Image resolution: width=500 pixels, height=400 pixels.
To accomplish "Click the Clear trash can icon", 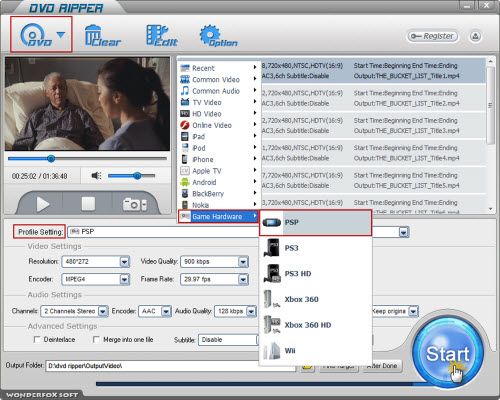I will coord(102,35).
